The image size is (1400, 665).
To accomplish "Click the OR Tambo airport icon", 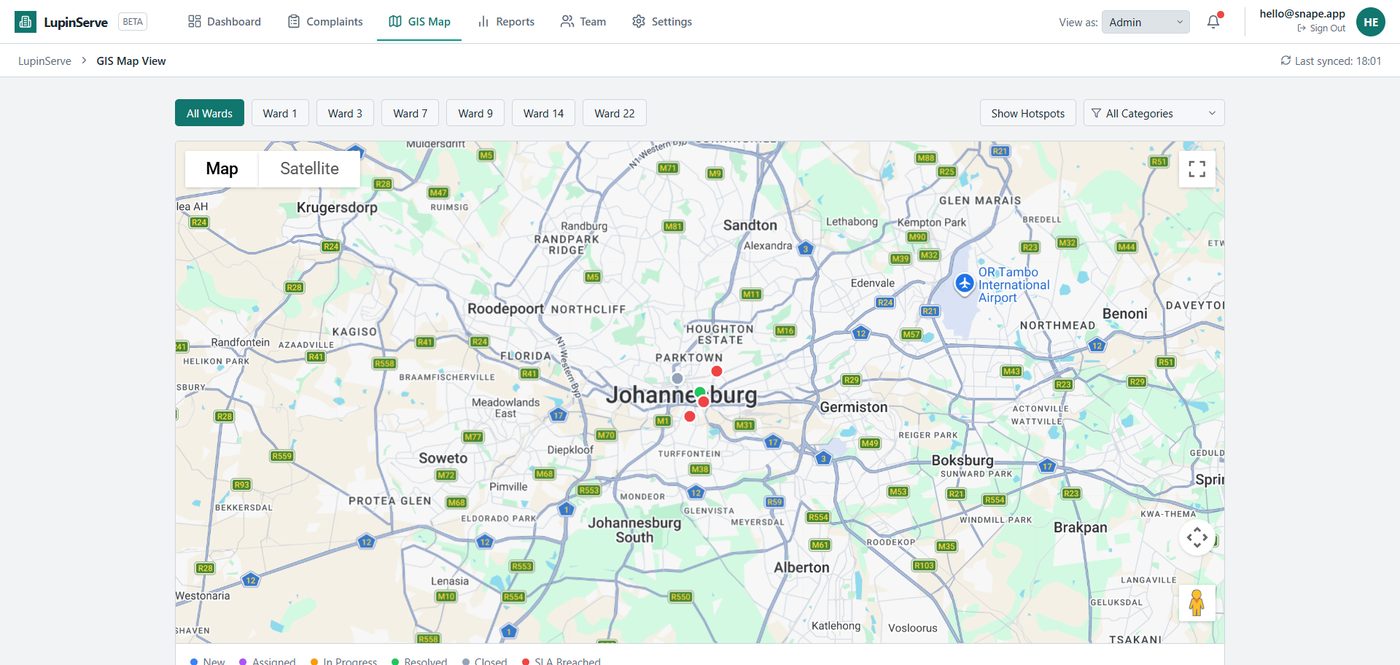I will [964, 284].
